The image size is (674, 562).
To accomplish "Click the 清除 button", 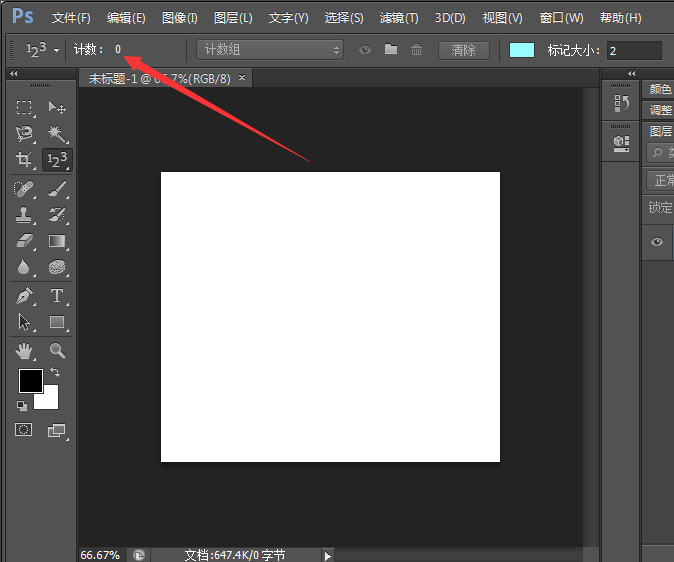I will [463, 50].
